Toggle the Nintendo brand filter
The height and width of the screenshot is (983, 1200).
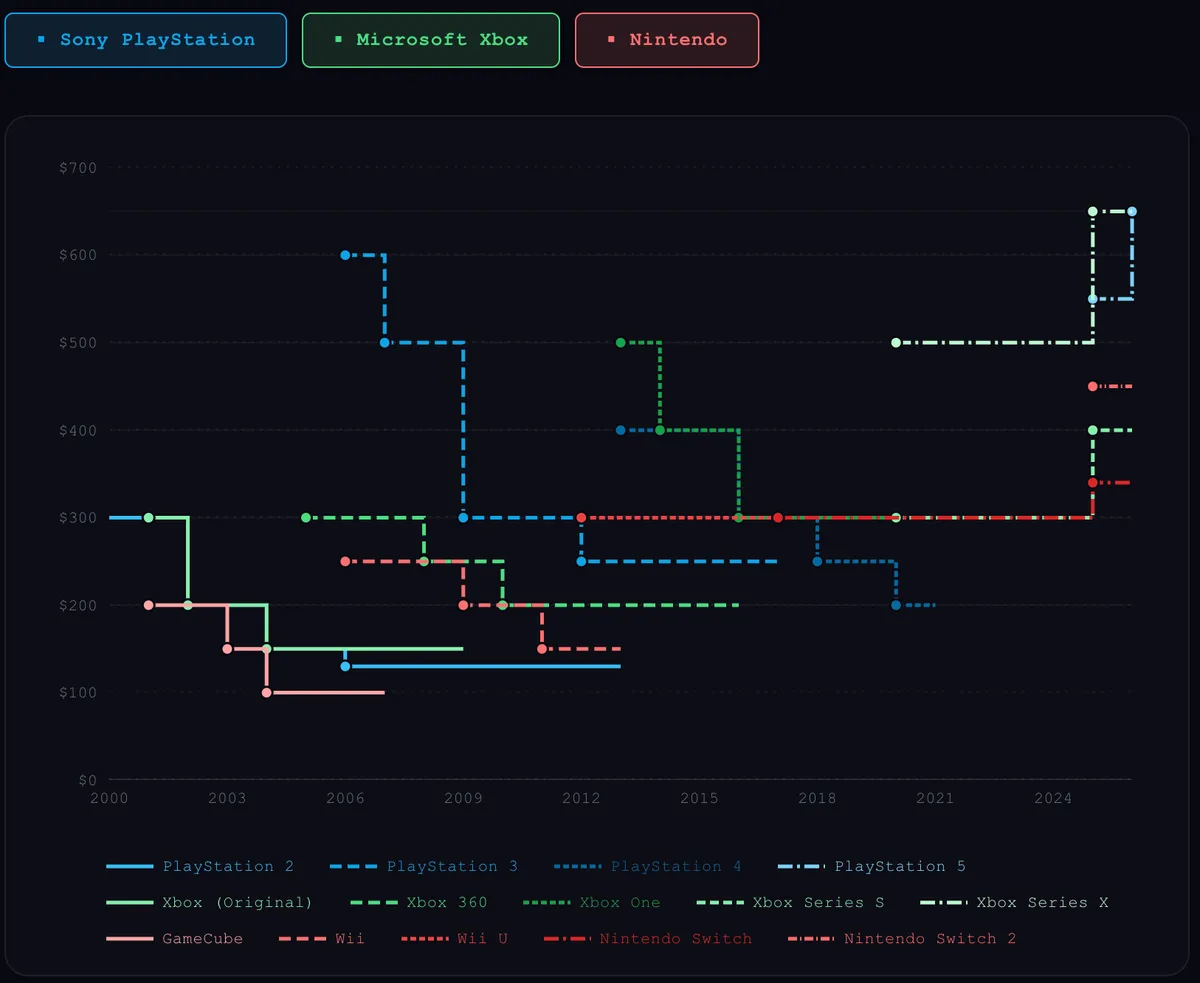click(667, 40)
